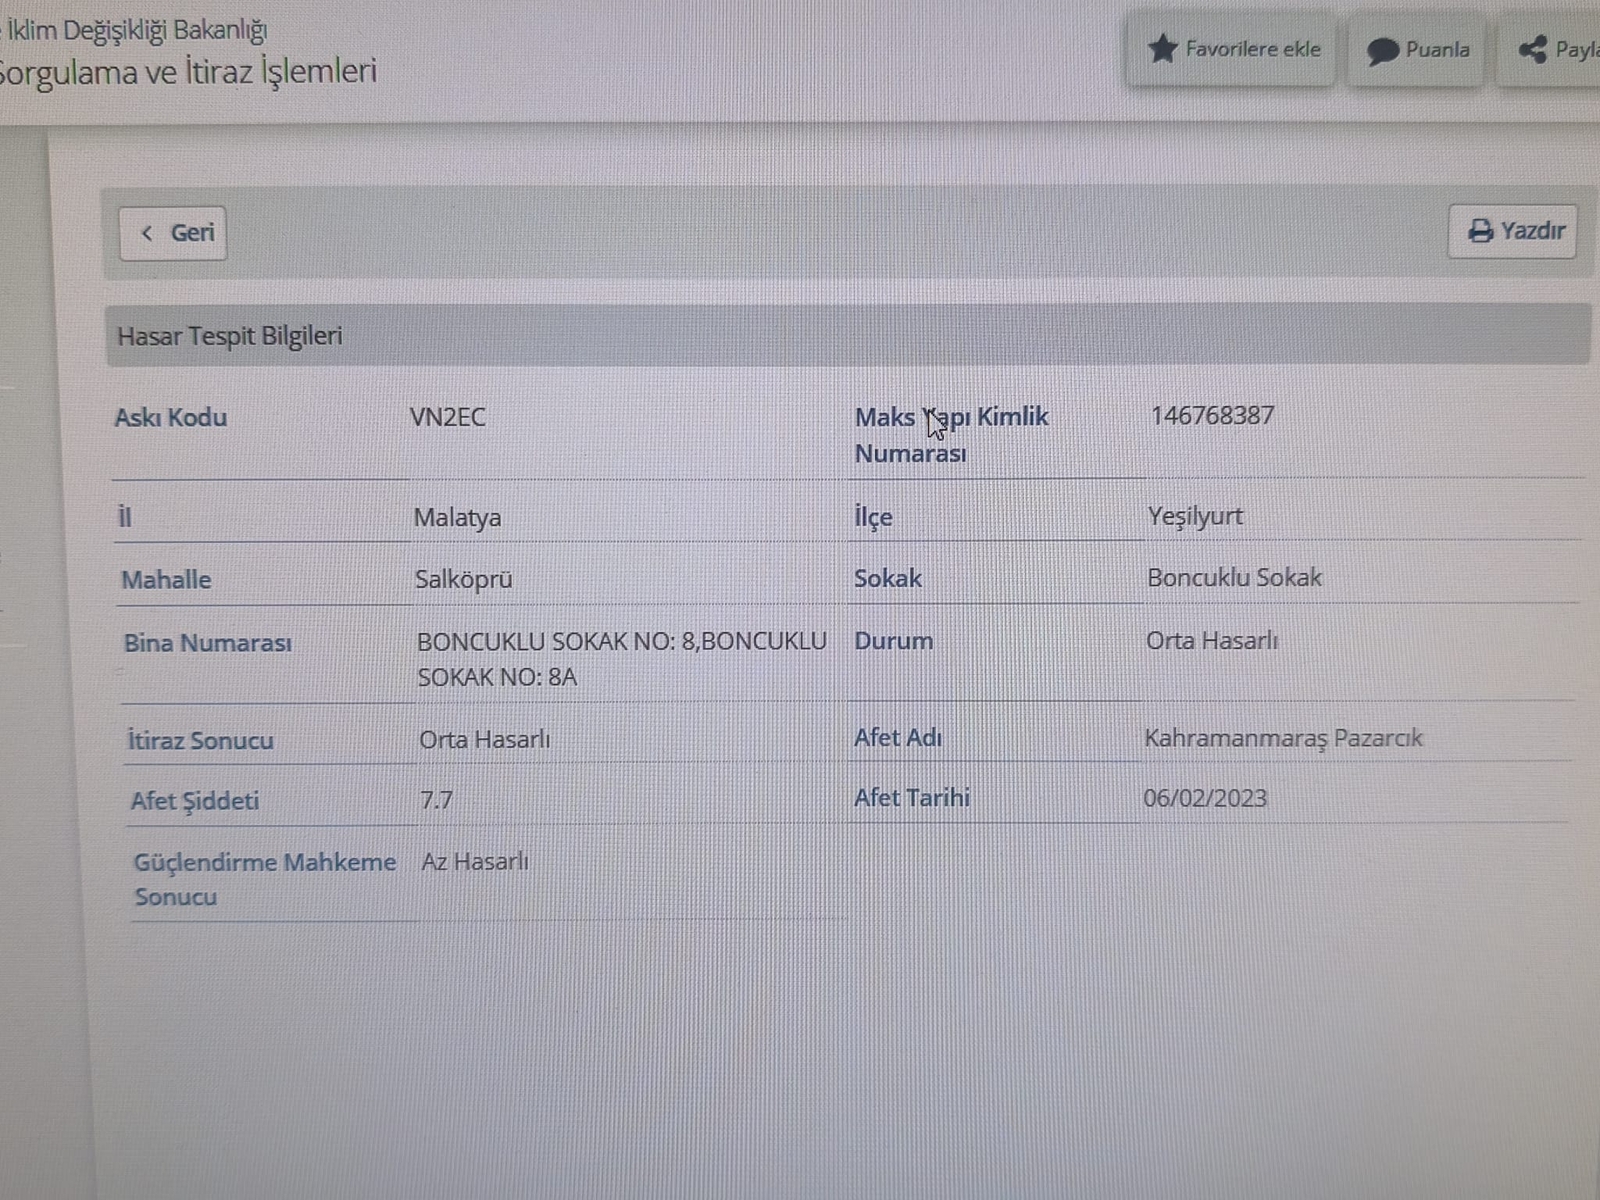This screenshot has width=1600, height=1200.
Task: Click the Askı Kodu label
Action: click(x=170, y=417)
